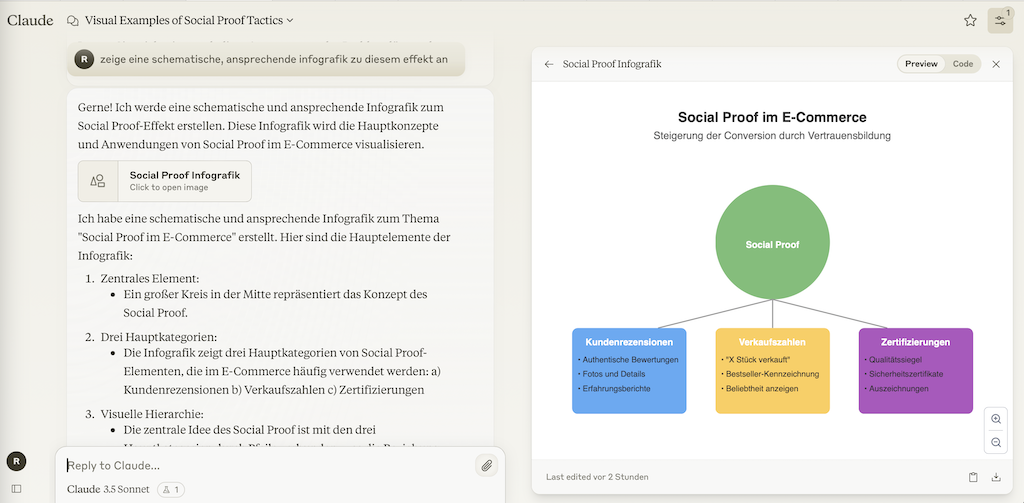Click the Sicherheitszertifikate bullet
The width and height of the screenshot is (1024, 503).
click(x=903, y=374)
